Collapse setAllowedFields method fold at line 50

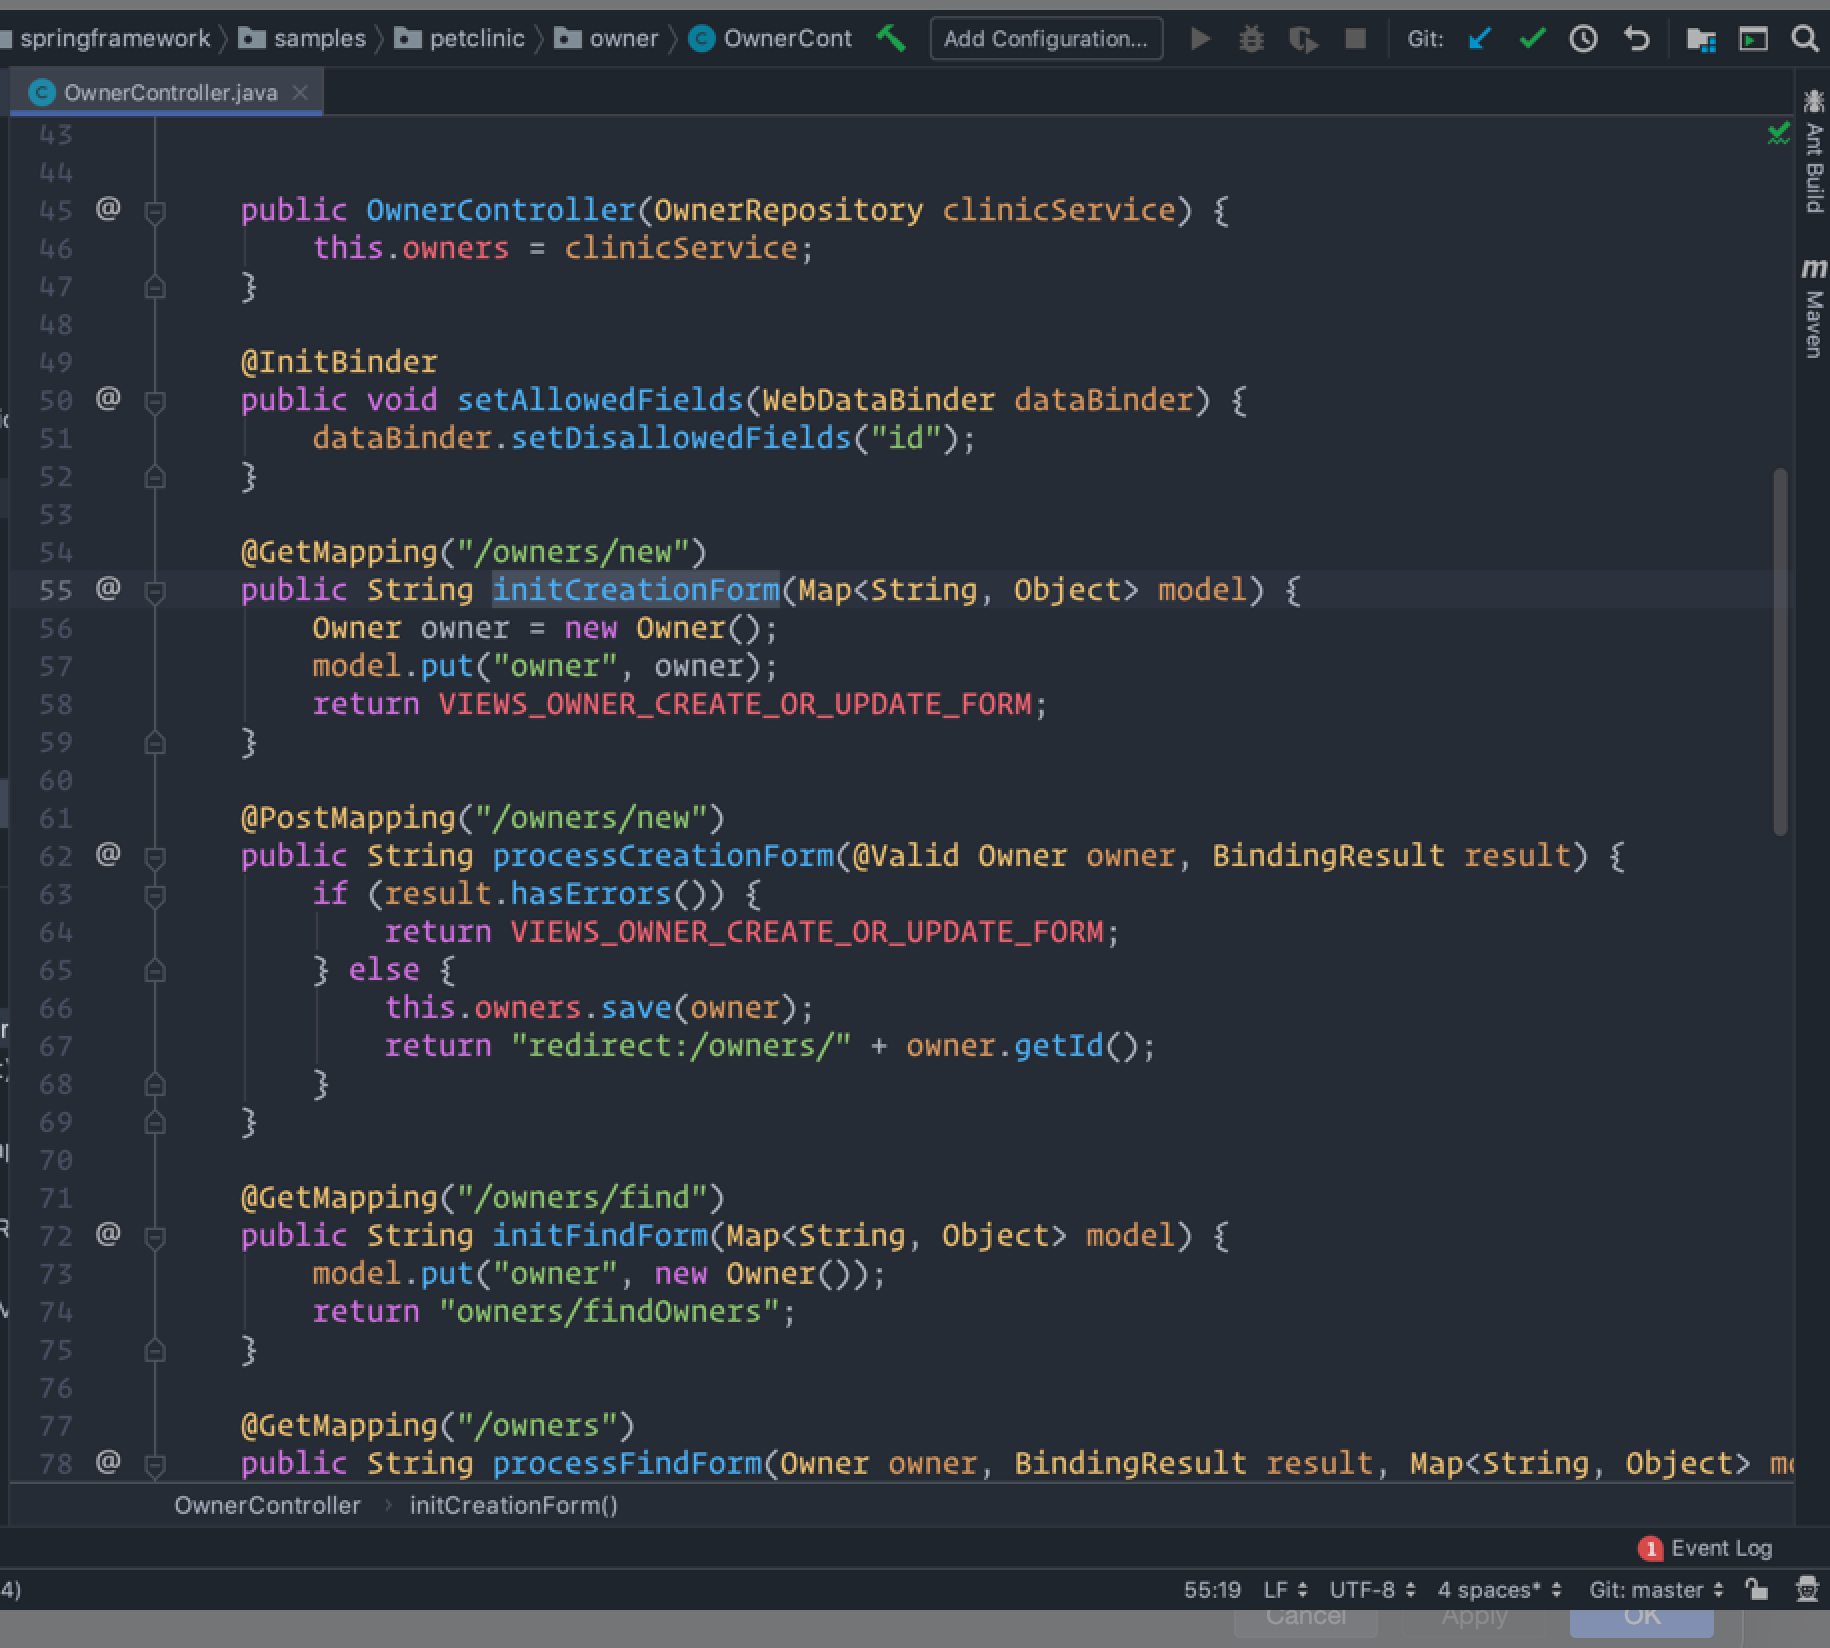pos(155,401)
